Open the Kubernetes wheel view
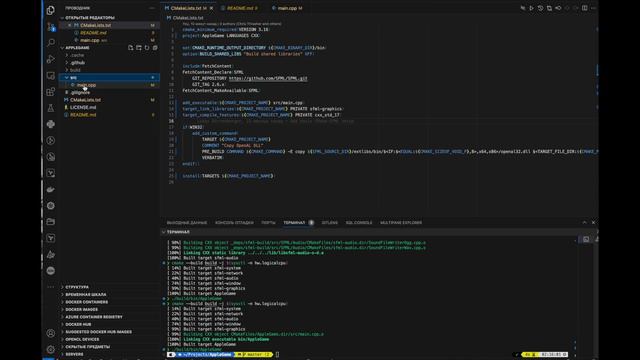Screen dimensions: 640x360 click(51, 206)
